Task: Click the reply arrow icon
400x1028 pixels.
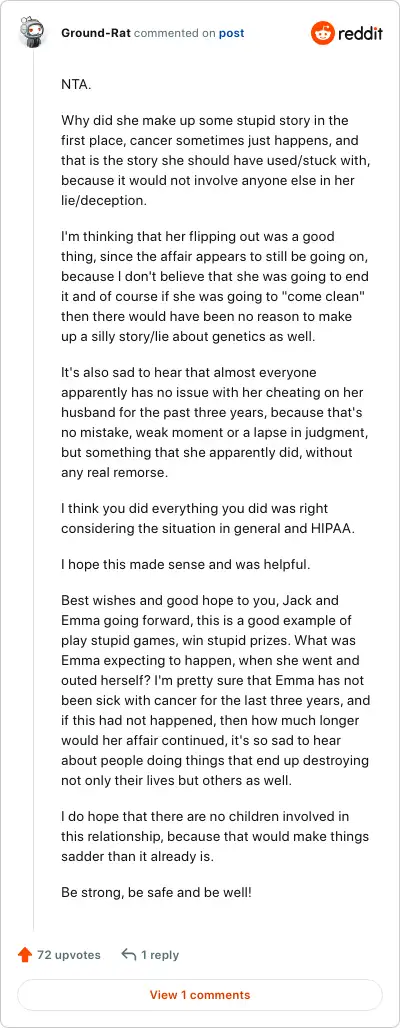Action: pos(129,955)
